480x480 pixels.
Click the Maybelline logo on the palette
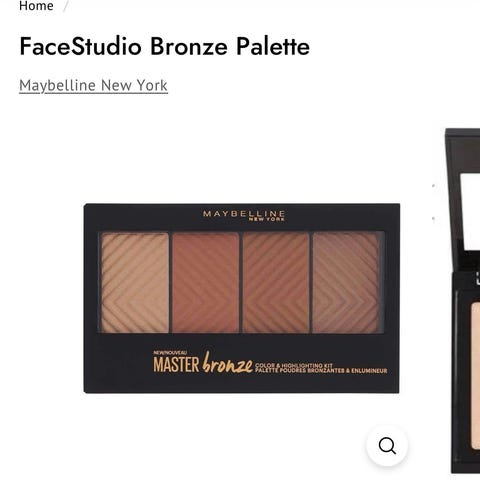coord(244,215)
